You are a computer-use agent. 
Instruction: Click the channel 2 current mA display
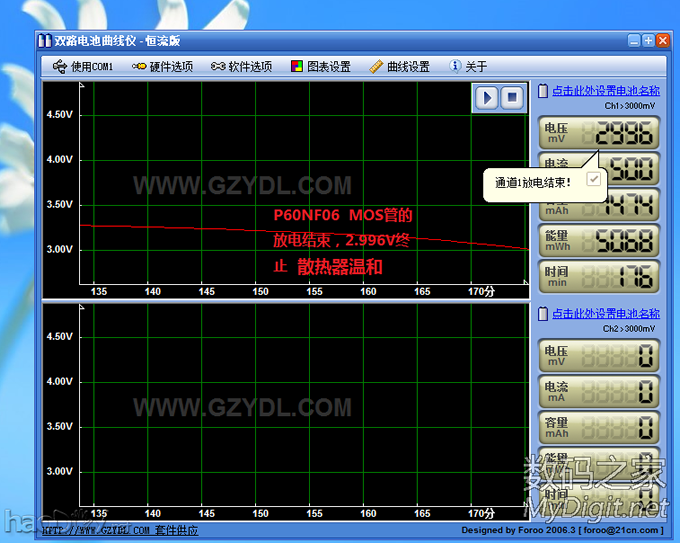pos(599,392)
